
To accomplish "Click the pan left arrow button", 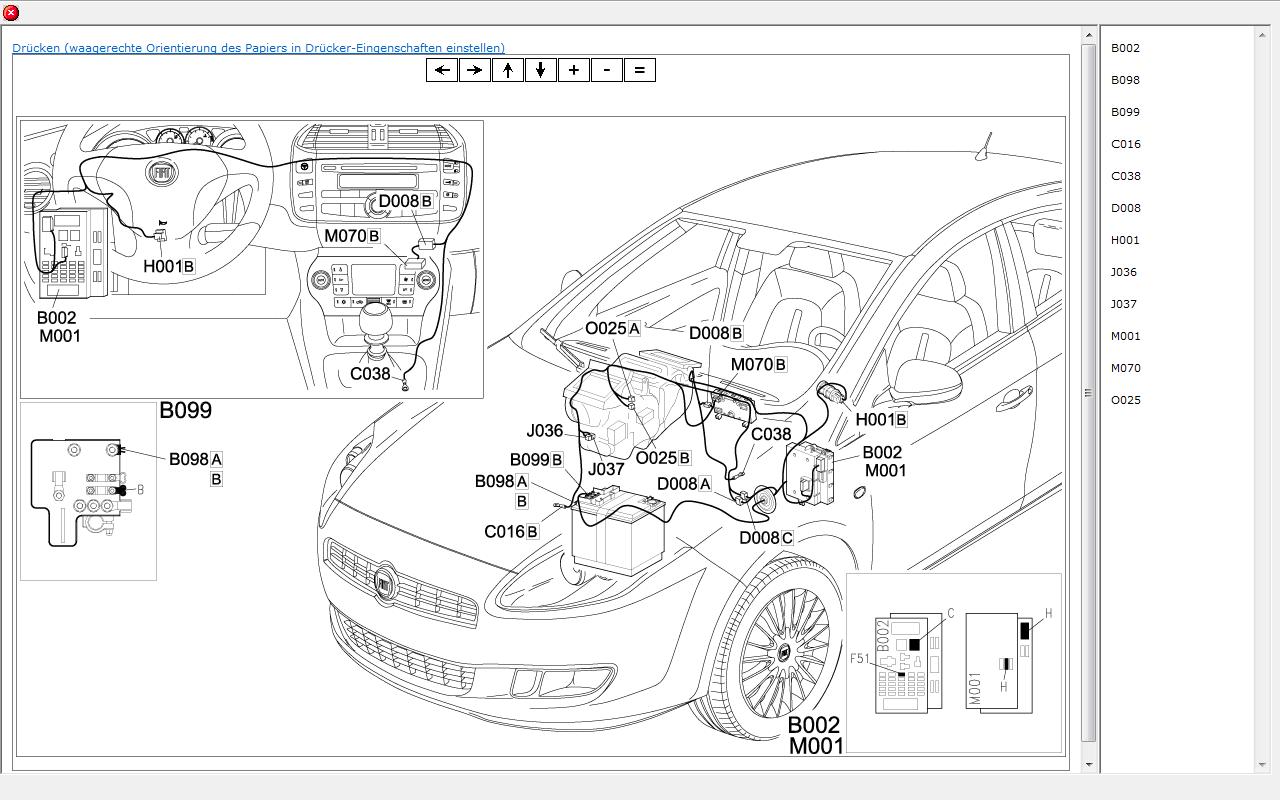I will pyautogui.click(x=442, y=70).
